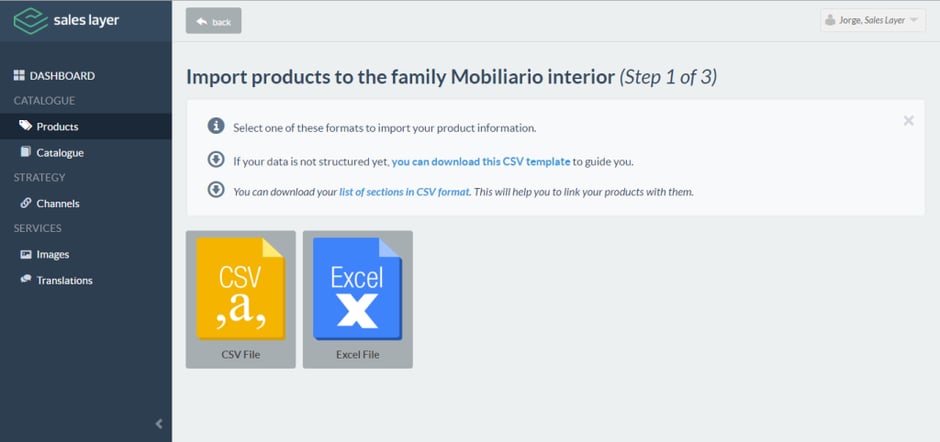Choose the blue Excel File icon
Screen dimensions: 940x442
tap(357, 288)
